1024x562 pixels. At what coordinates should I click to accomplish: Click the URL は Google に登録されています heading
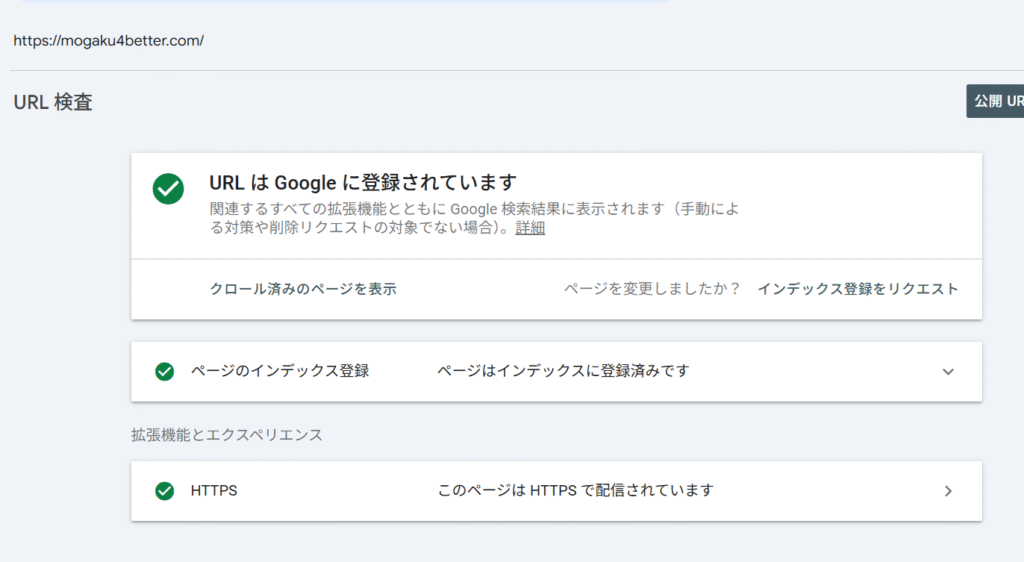click(363, 183)
